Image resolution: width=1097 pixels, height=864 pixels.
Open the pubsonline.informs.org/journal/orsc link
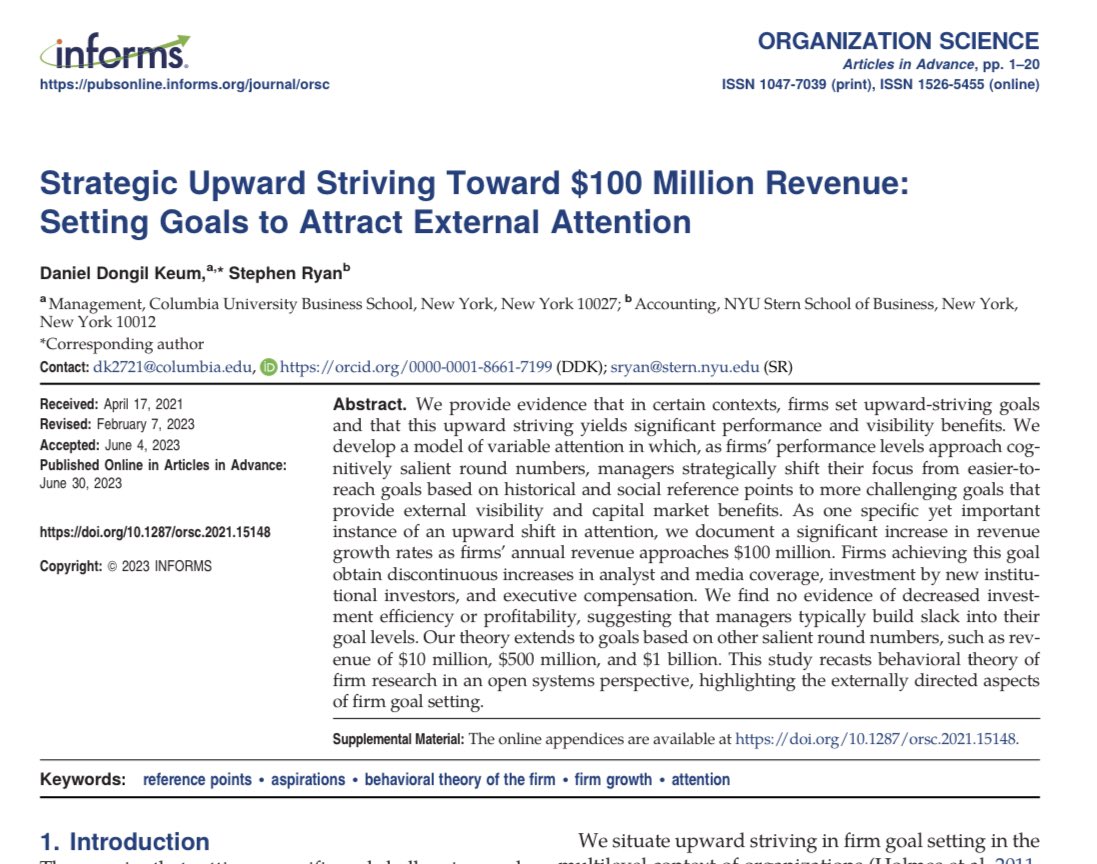[185, 85]
